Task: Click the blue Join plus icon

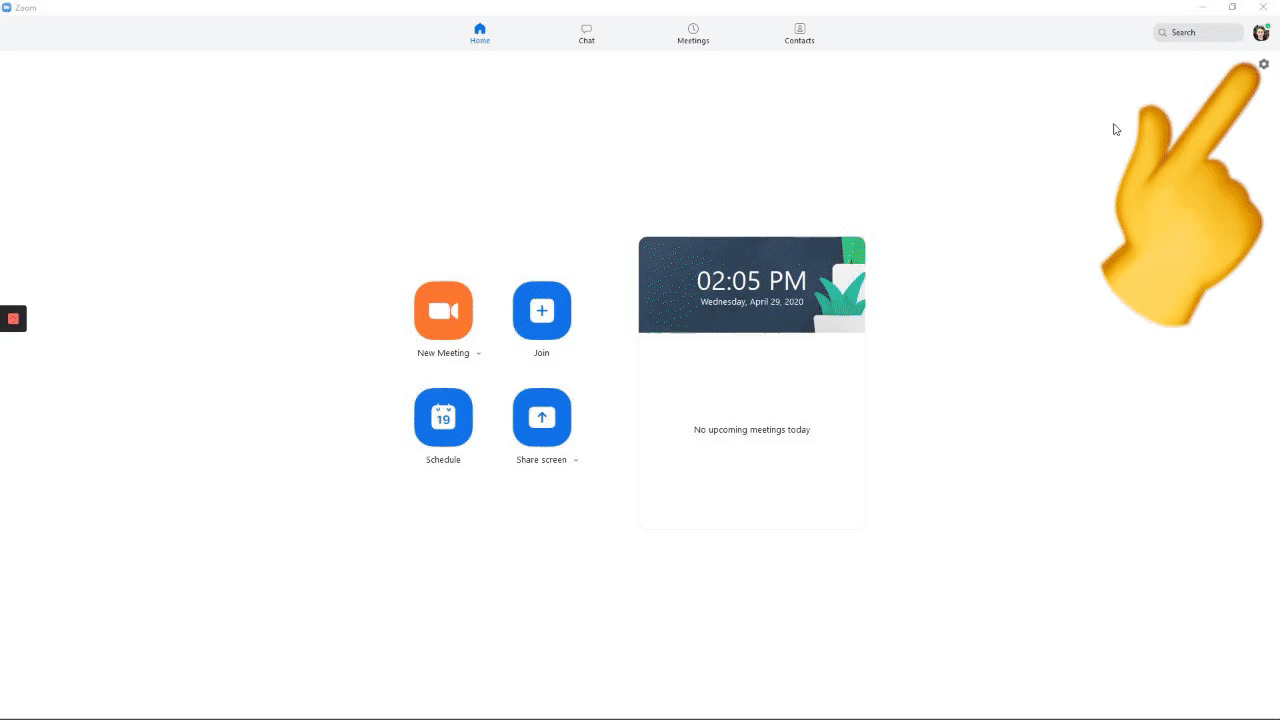Action: (x=542, y=311)
